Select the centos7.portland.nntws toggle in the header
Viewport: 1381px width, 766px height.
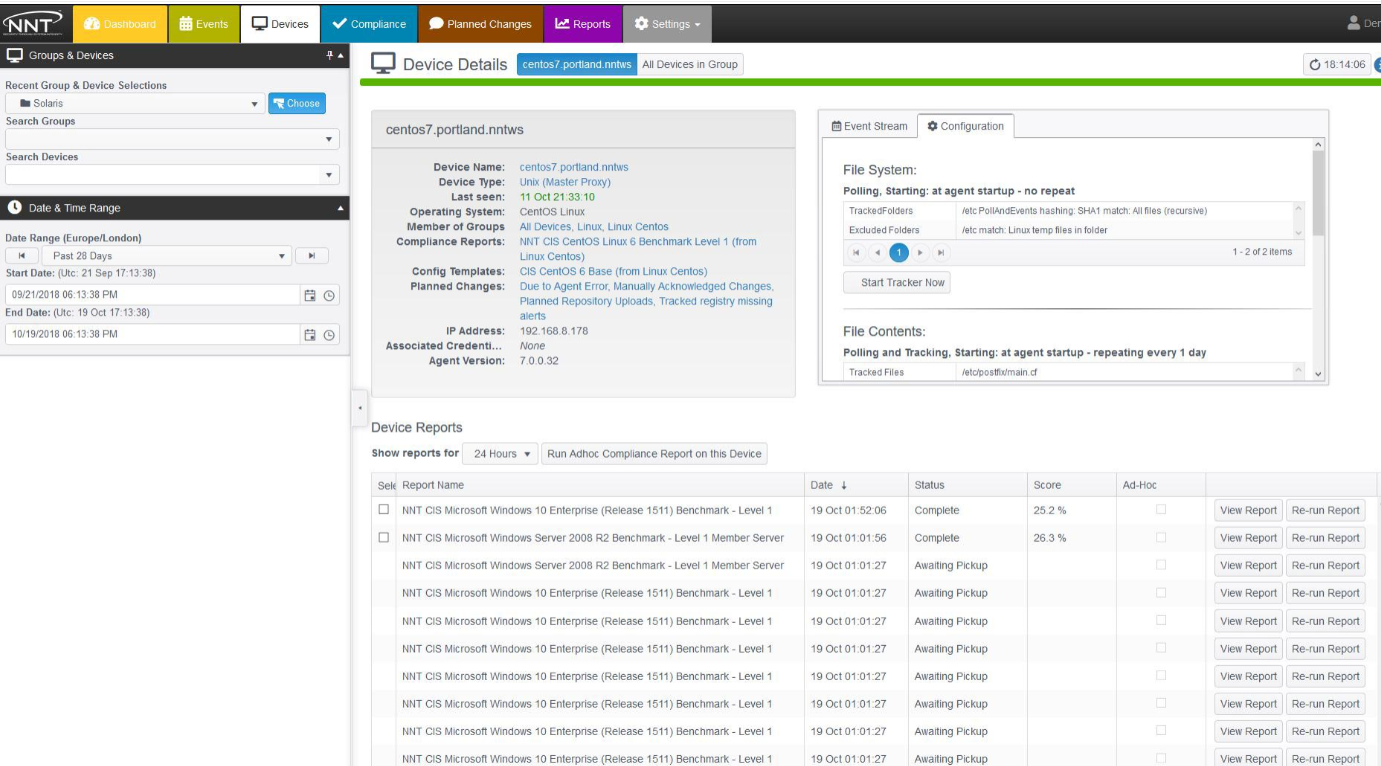[576, 65]
